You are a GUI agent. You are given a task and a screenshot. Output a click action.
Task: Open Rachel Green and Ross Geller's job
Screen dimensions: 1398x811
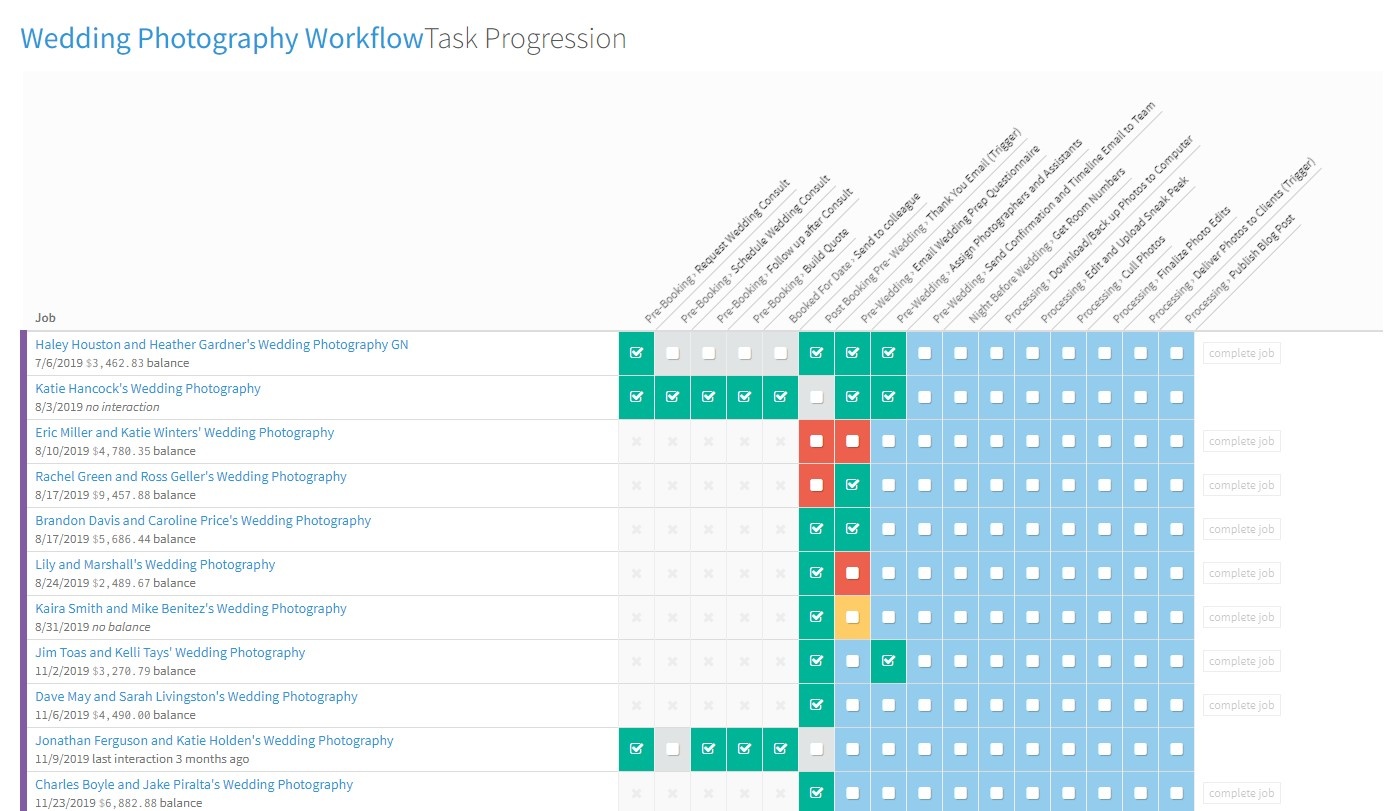click(x=191, y=477)
